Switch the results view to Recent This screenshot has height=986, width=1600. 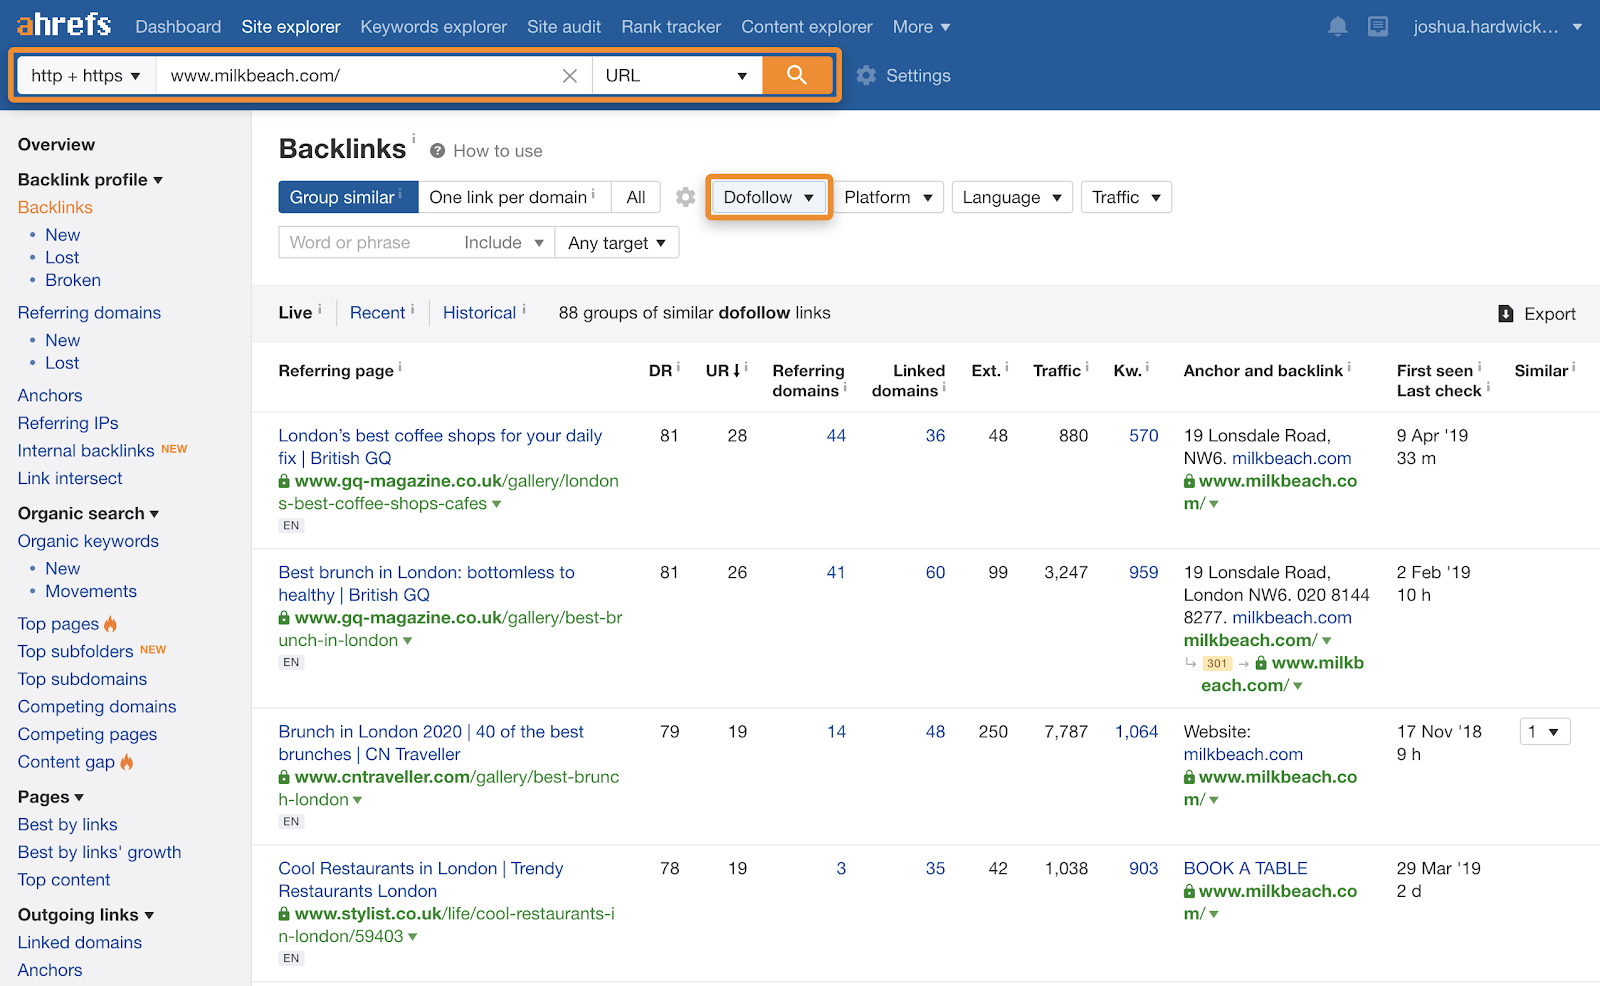377,312
